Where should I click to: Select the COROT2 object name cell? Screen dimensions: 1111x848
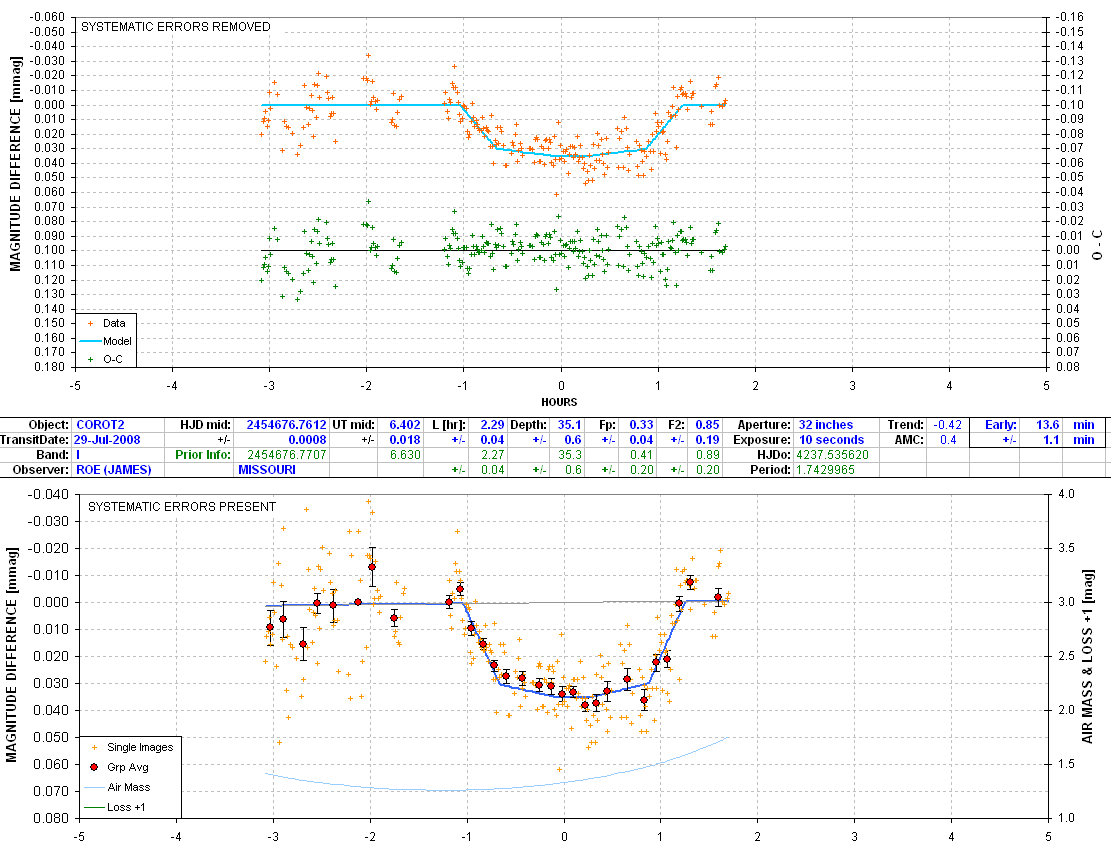(100, 425)
